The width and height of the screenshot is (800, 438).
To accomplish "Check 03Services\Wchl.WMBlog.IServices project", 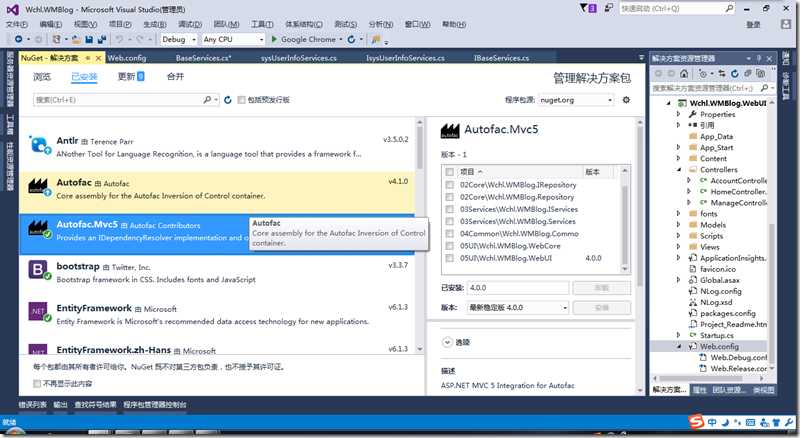I will pos(449,209).
